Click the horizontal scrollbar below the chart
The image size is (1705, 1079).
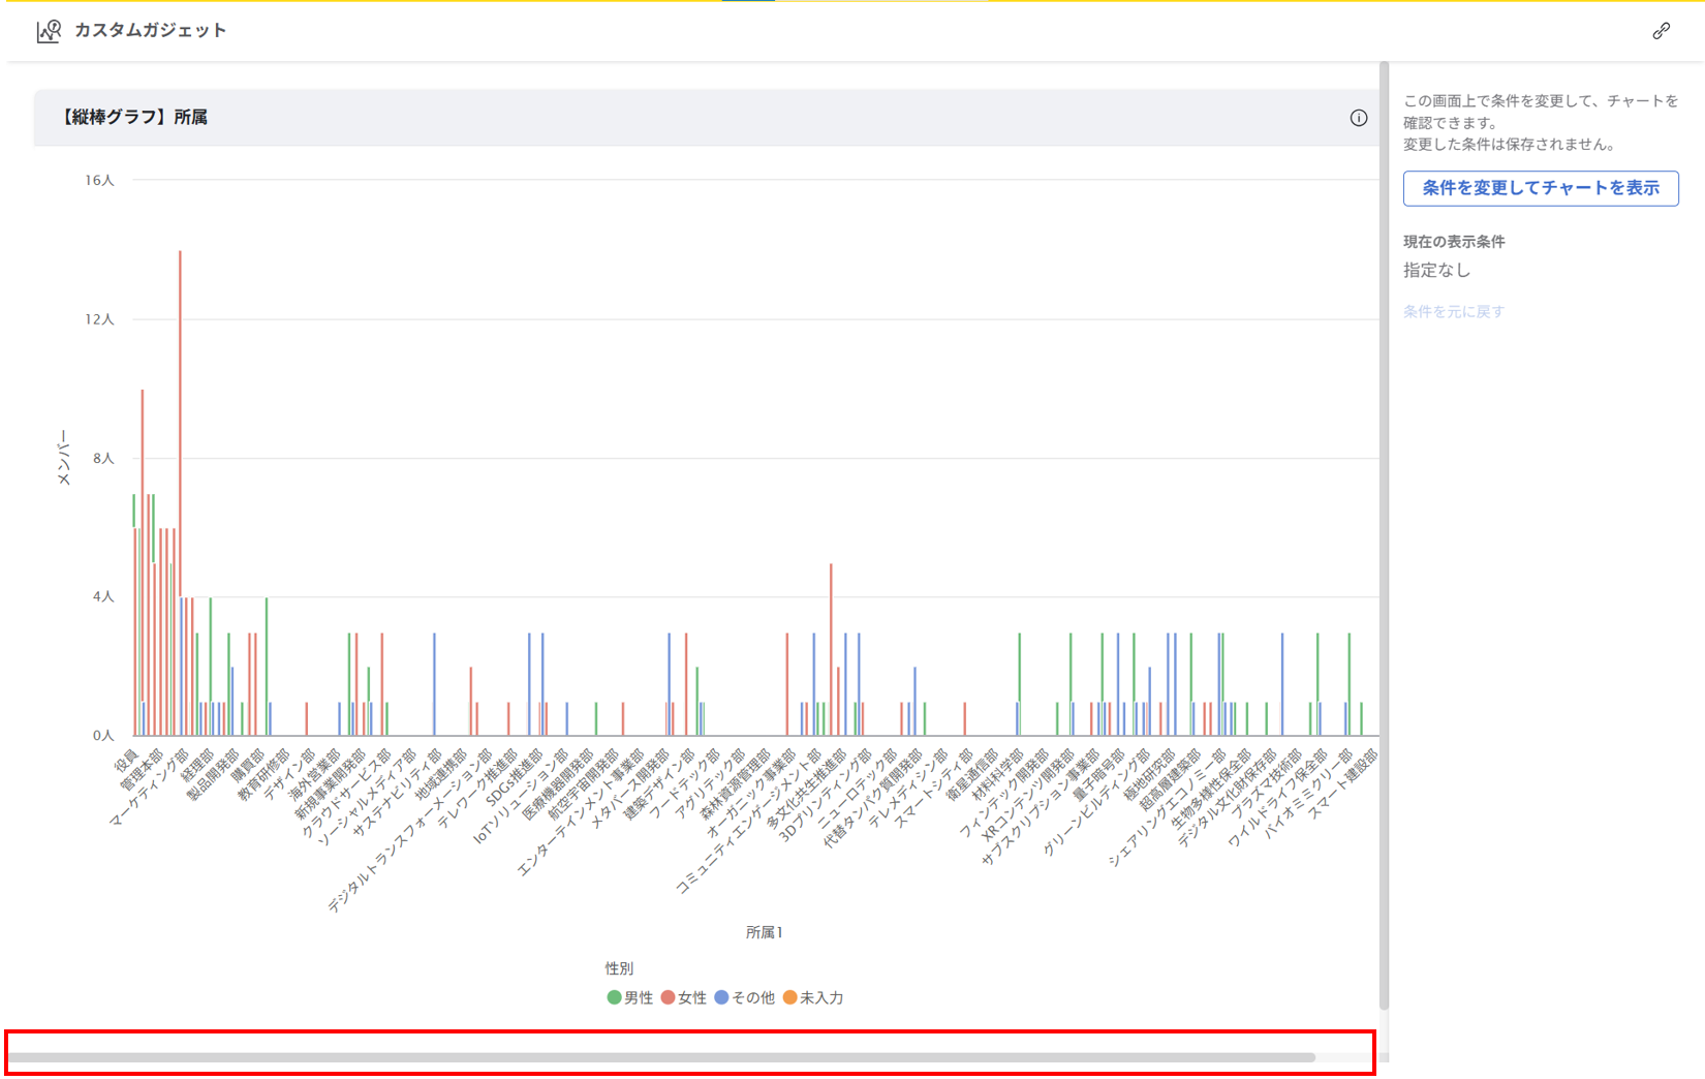pos(660,1057)
